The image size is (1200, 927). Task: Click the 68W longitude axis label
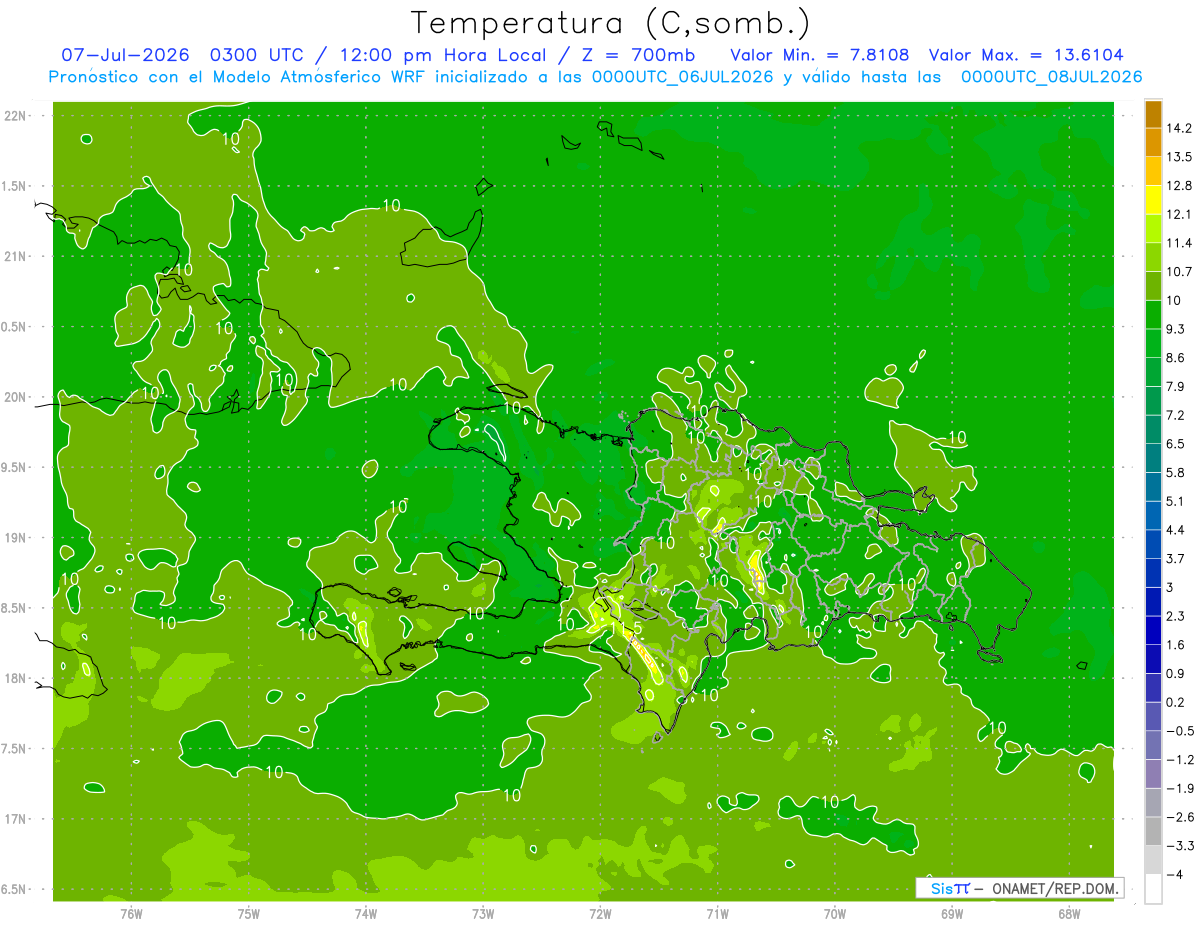pyautogui.click(x=1069, y=914)
